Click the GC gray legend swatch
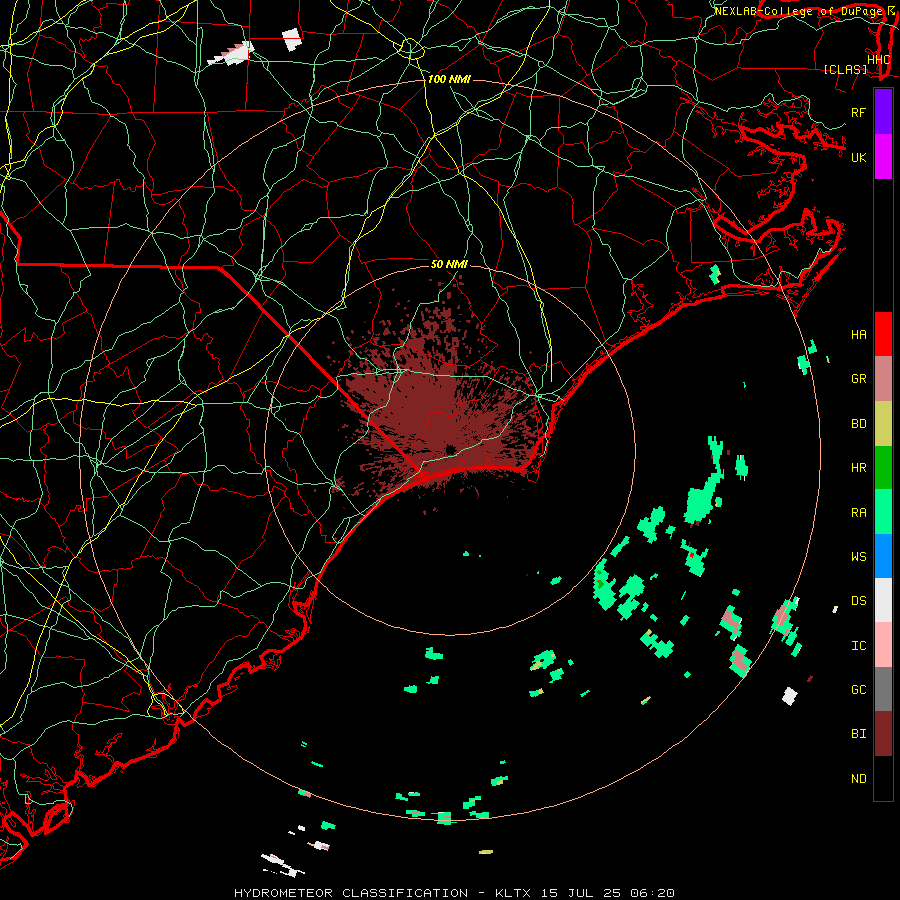The image size is (900, 900). [x=883, y=689]
